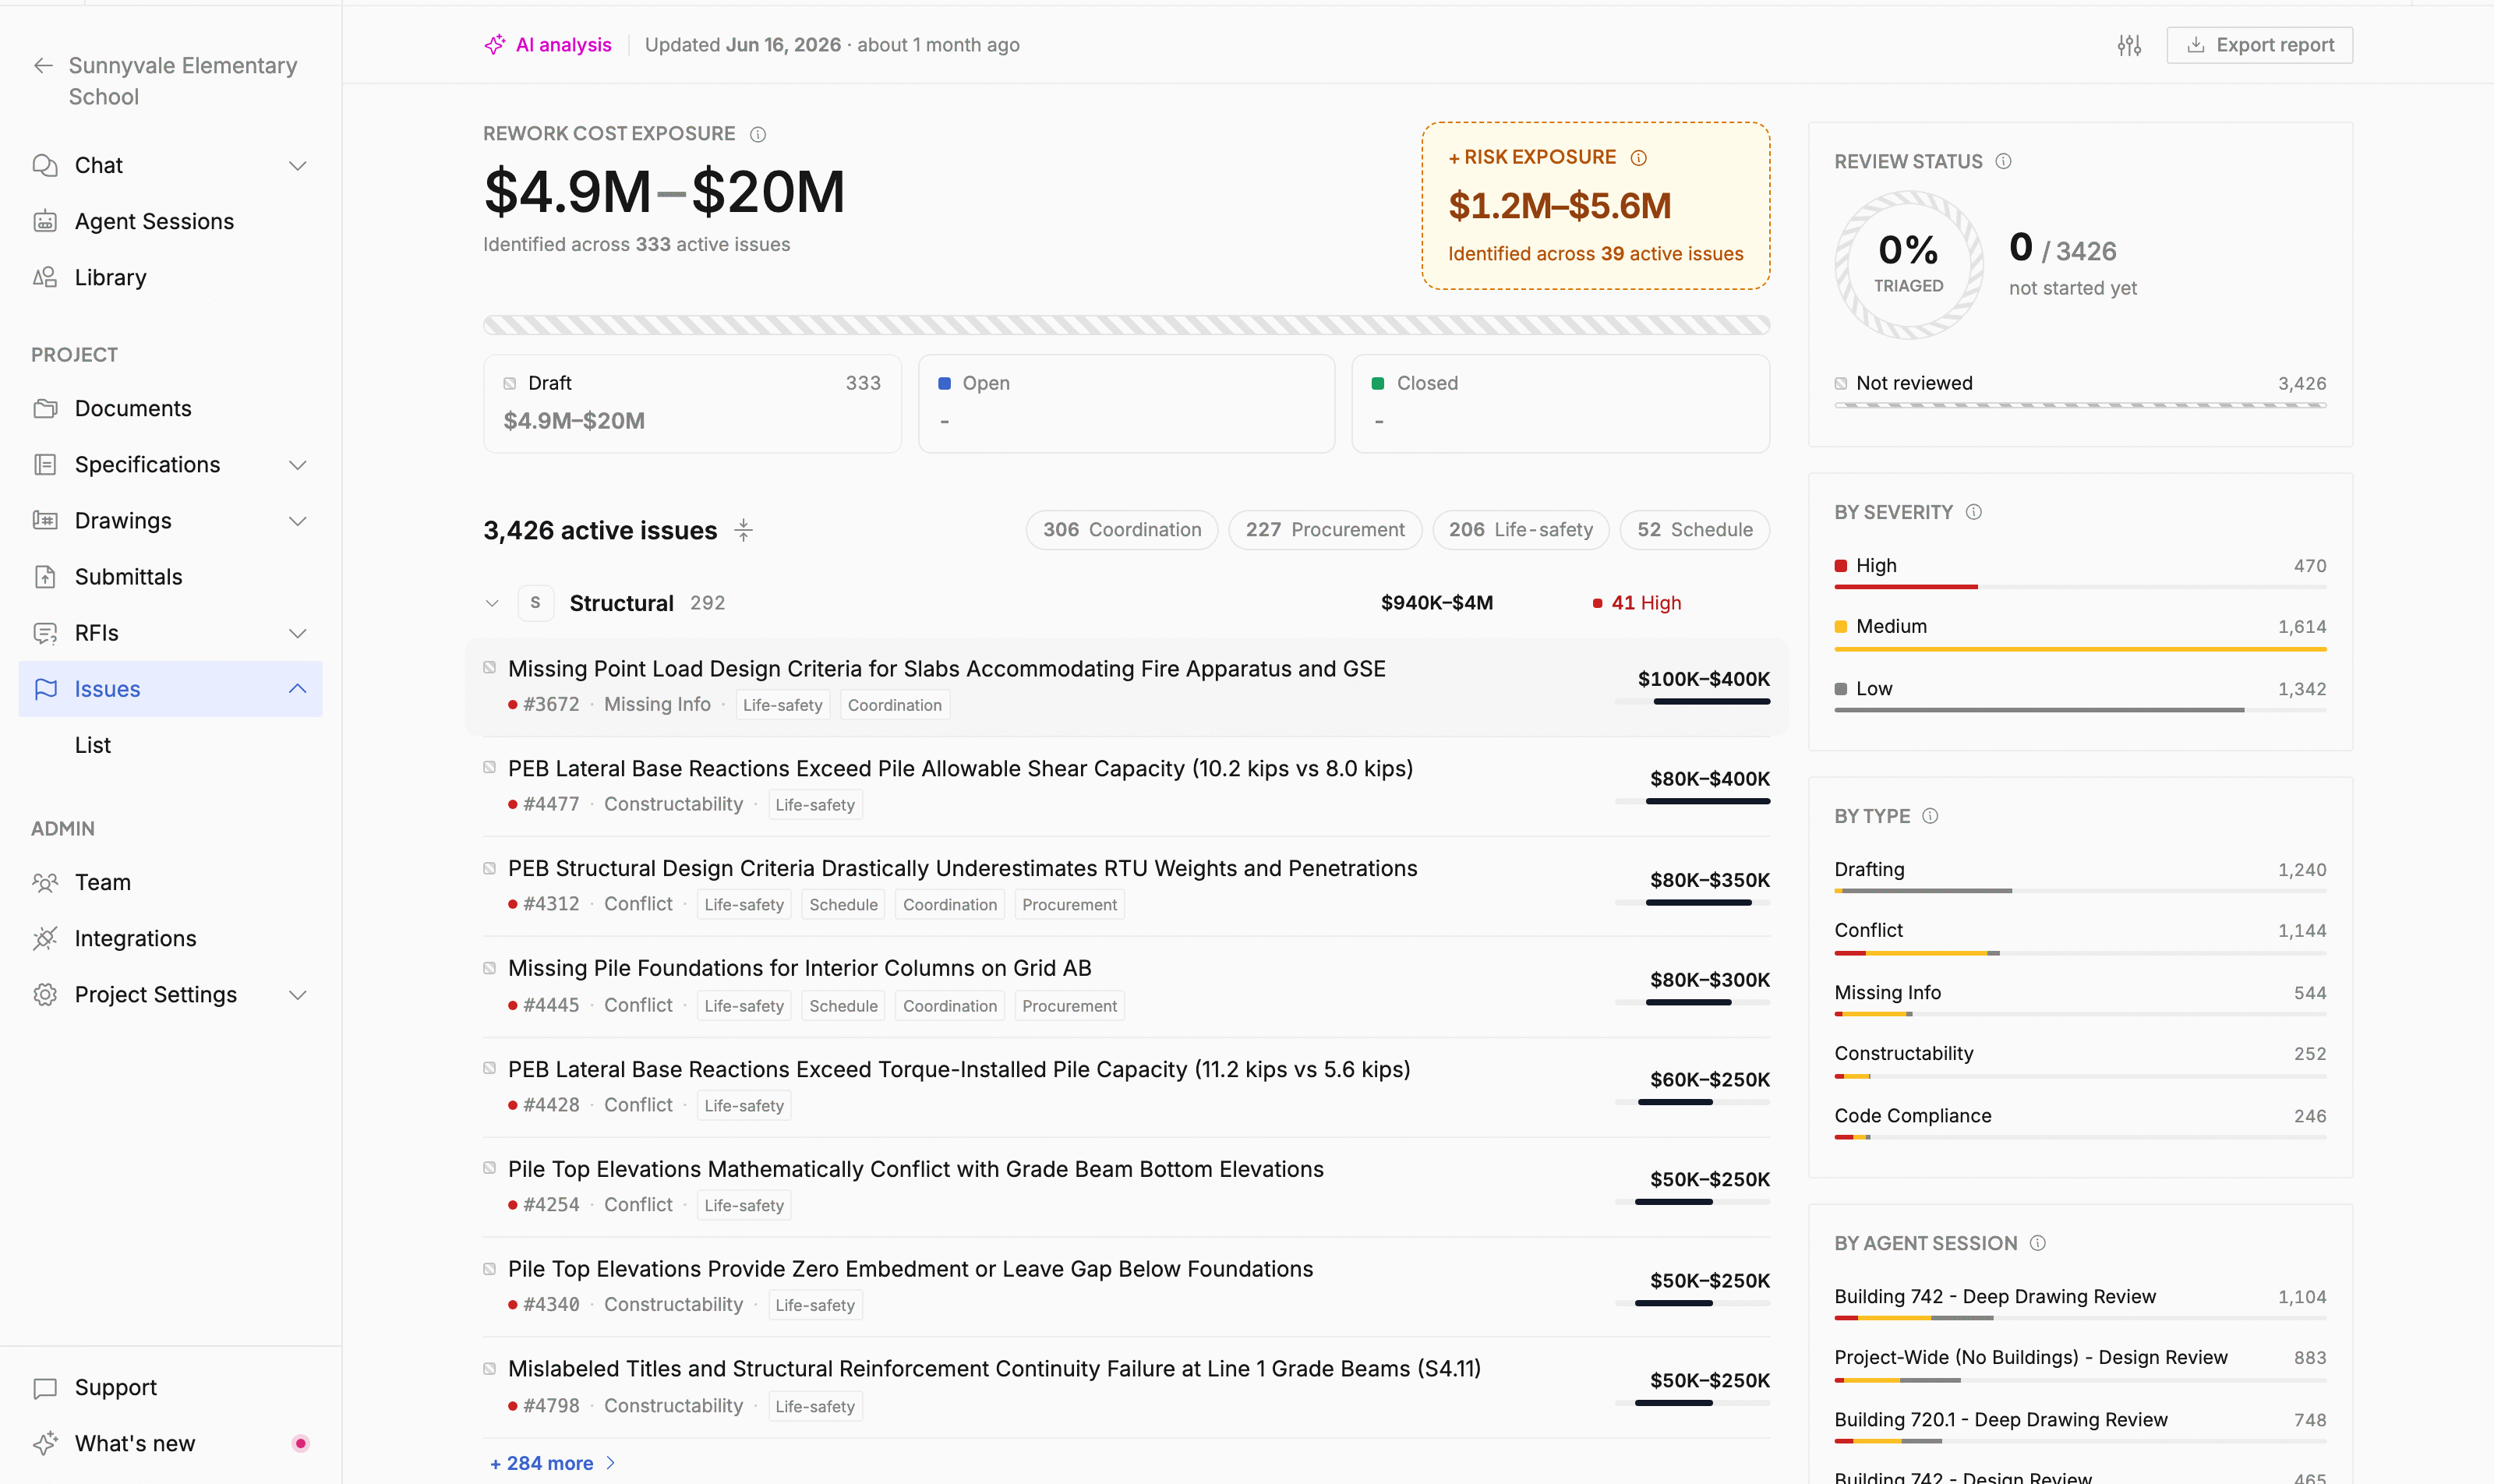Viewport: 2494px width, 1484px height.
Task: Click info icon next to By Severity
Action: pos(1973,512)
